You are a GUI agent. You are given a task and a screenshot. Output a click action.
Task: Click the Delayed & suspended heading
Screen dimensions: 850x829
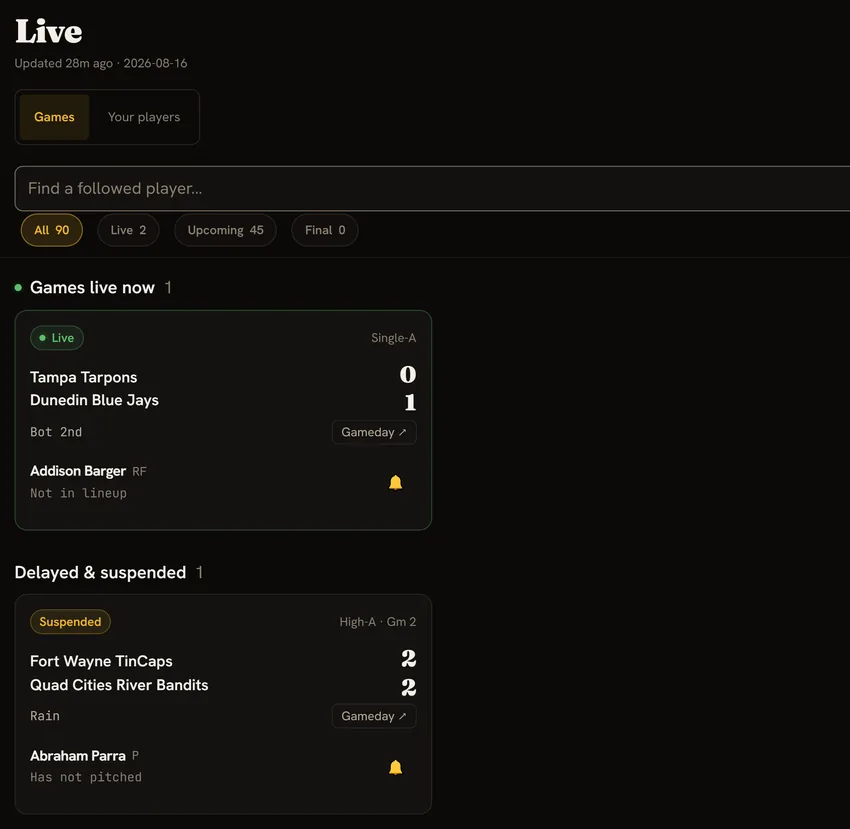tap(100, 572)
